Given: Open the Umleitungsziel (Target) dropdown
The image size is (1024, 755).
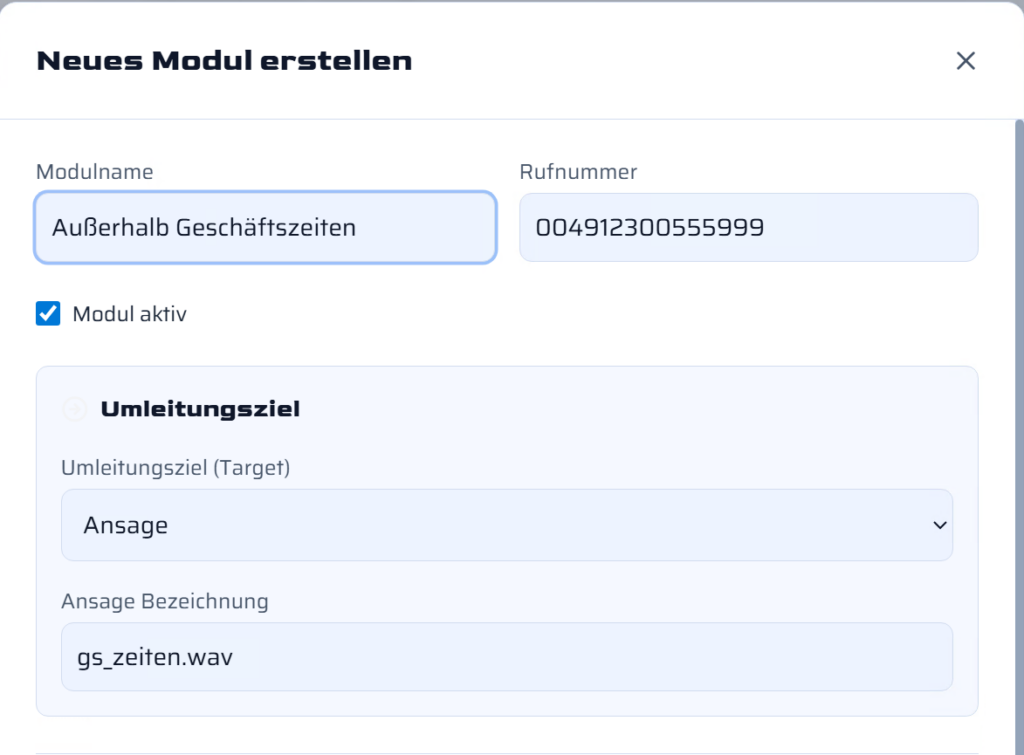Looking at the screenshot, I should [506, 525].
